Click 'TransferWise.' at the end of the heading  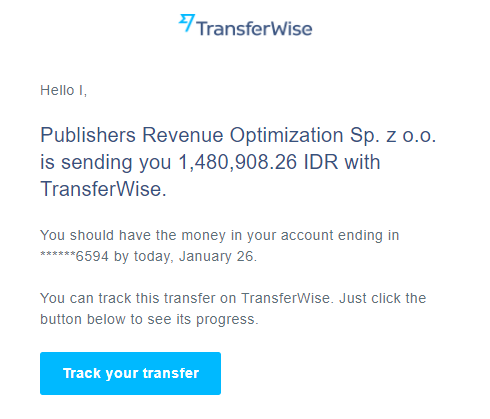pyautogui.click(x=103, y=189)
